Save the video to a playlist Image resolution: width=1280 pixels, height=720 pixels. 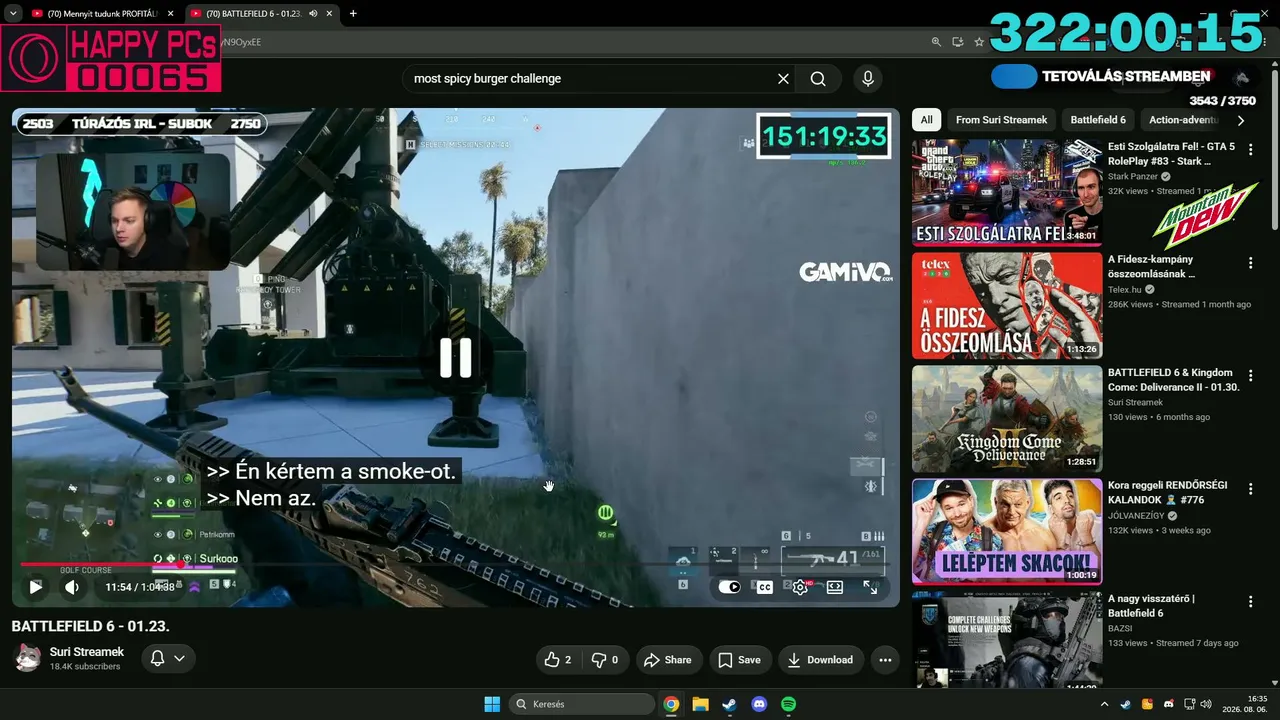(739, 660)
